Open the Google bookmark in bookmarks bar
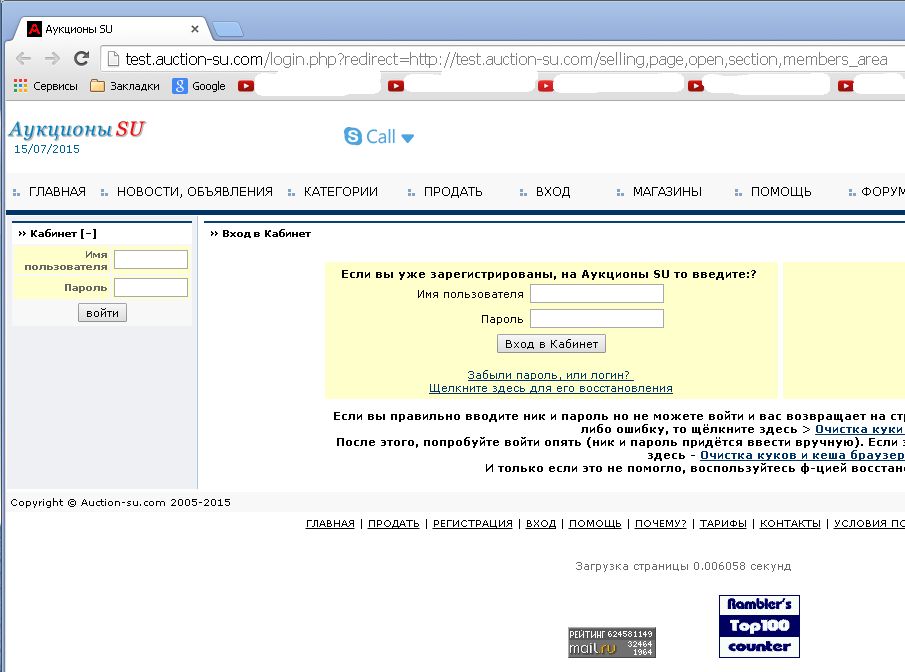Screen dimensions: 905x672 coord(199,86)
